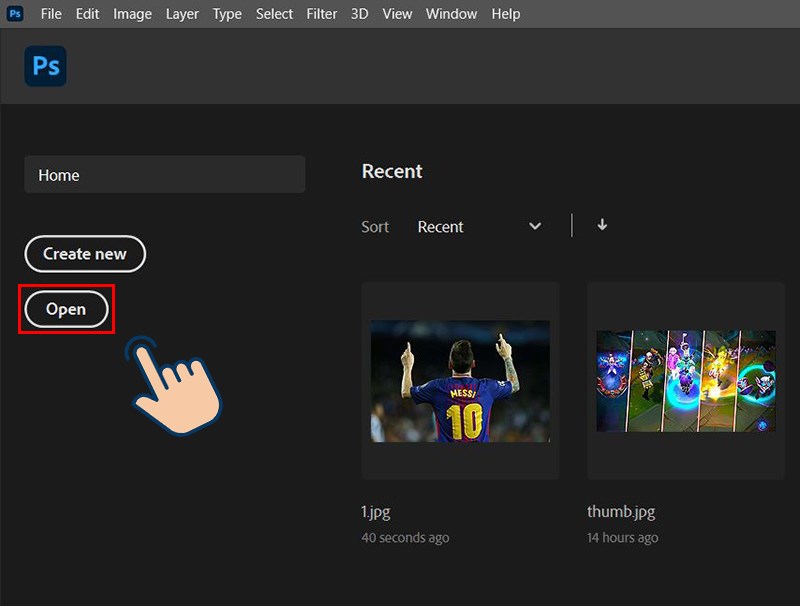Screen dimensions: 800x606
Task: Open the View menu
Action: pos(397,14)
